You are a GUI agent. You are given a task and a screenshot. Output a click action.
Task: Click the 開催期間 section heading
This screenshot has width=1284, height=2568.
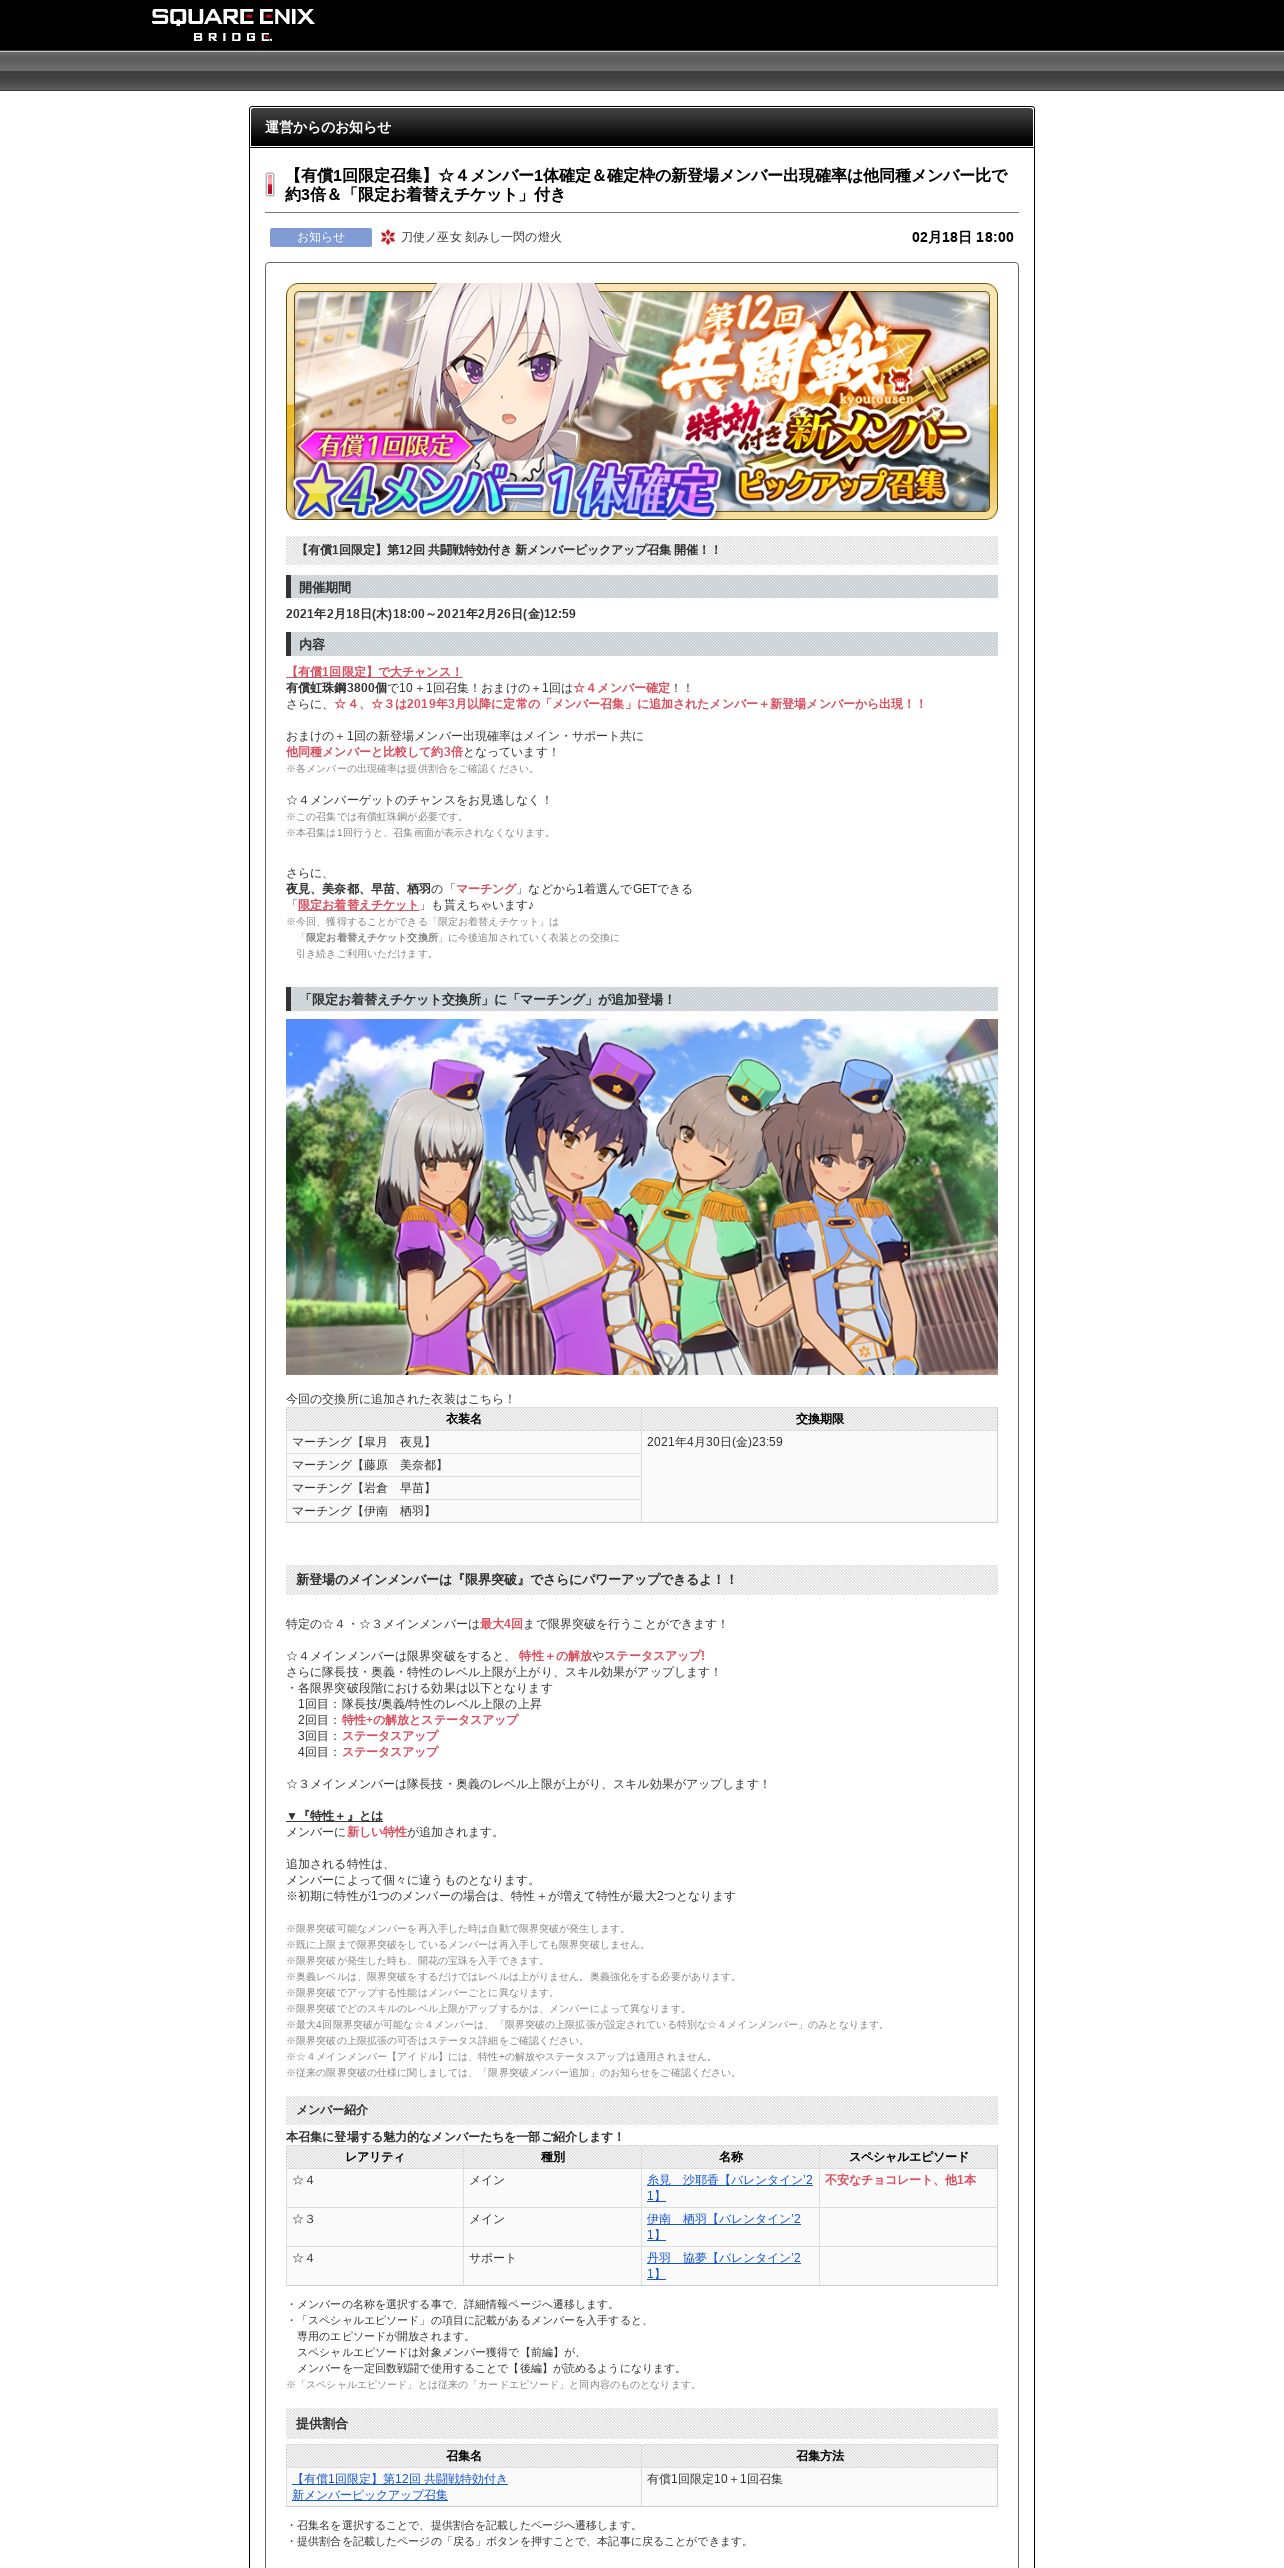coord(641,587)
